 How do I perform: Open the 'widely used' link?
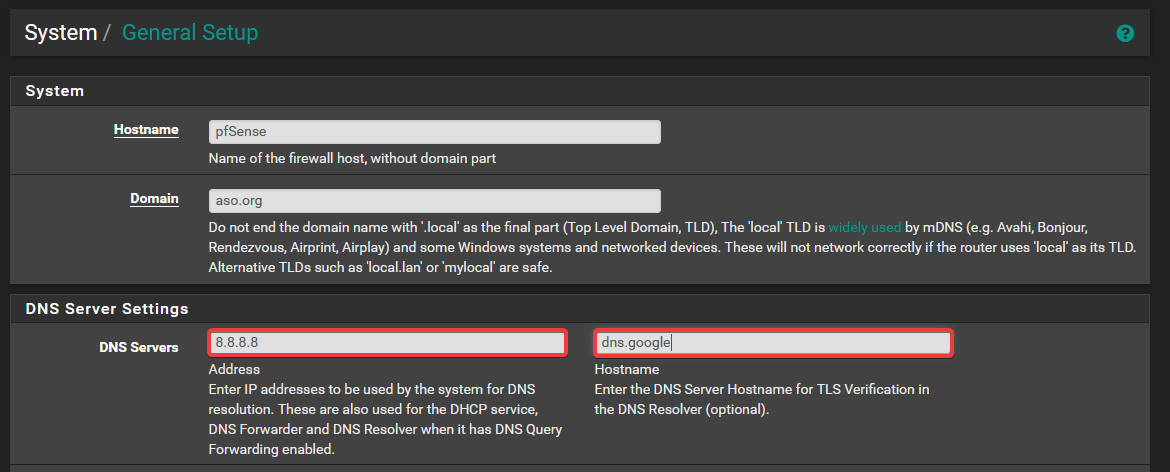[865, 227]
